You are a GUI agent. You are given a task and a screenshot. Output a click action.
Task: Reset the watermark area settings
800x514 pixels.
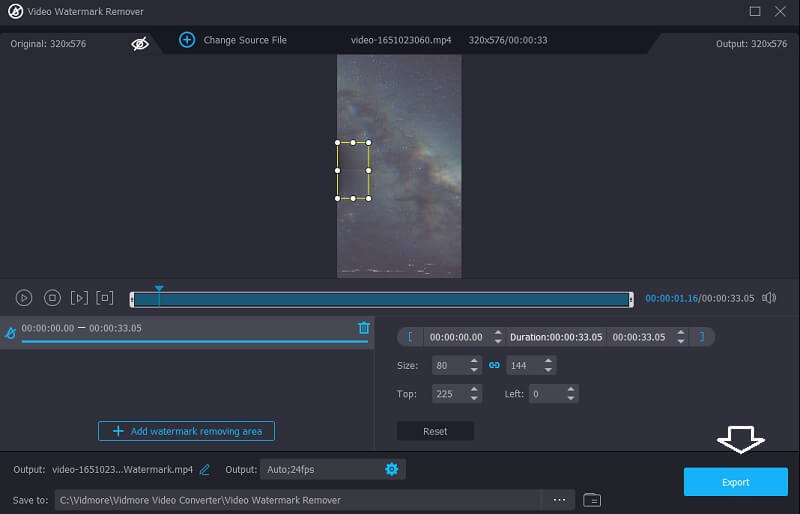435,431
